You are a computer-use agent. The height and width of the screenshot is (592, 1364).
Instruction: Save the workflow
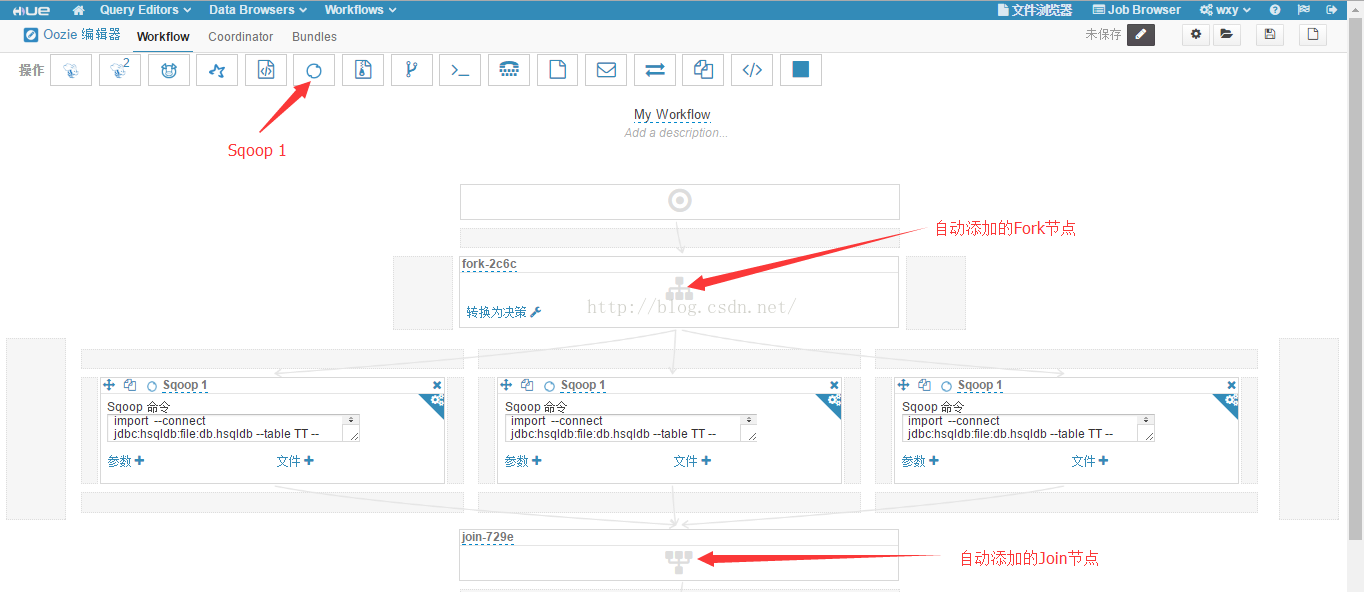(1270, 35)
